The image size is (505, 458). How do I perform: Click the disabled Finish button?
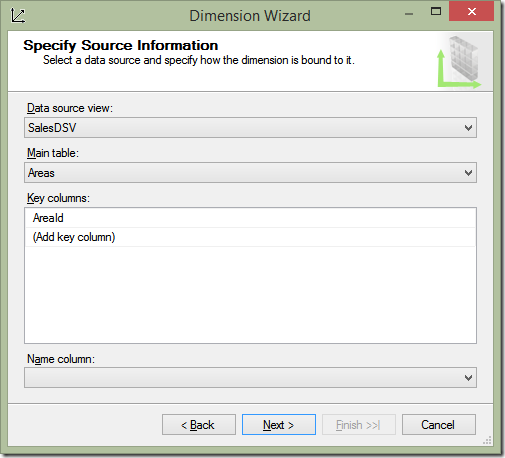(359, 425)
